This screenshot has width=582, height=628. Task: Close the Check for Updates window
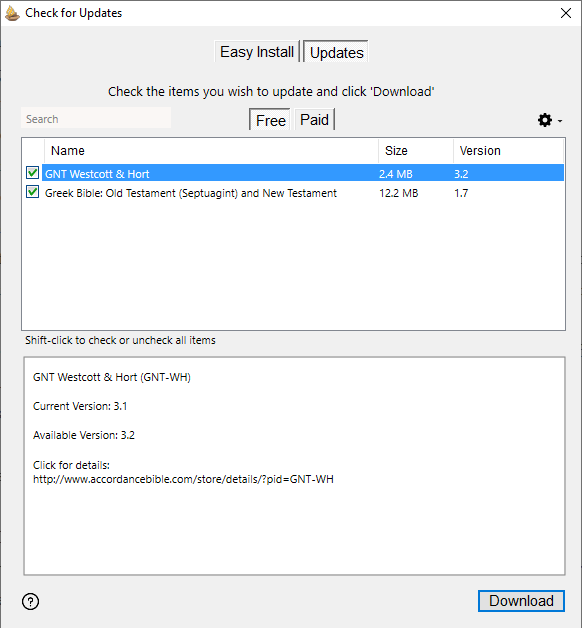(x=566, y=13)
